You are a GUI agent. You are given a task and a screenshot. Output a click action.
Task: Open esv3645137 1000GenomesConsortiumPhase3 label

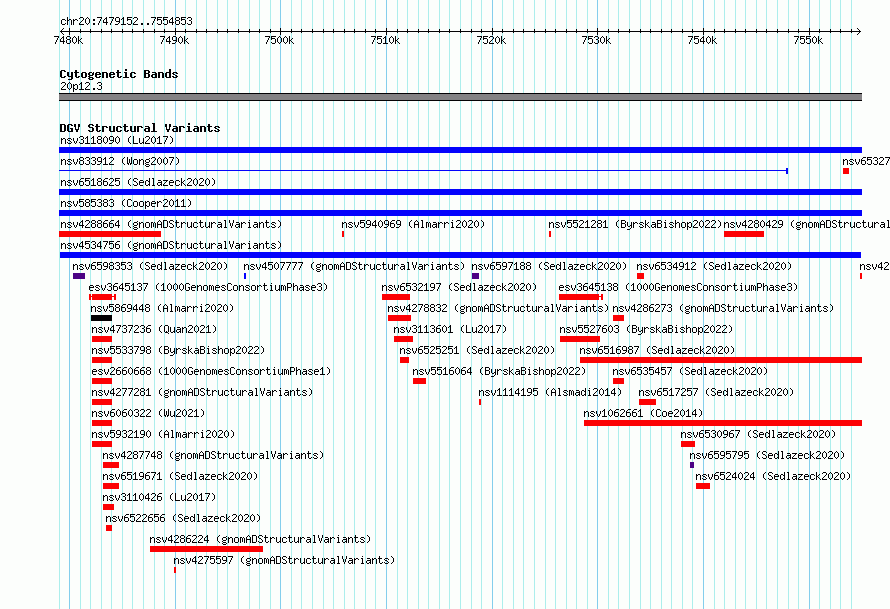[208, 287]
